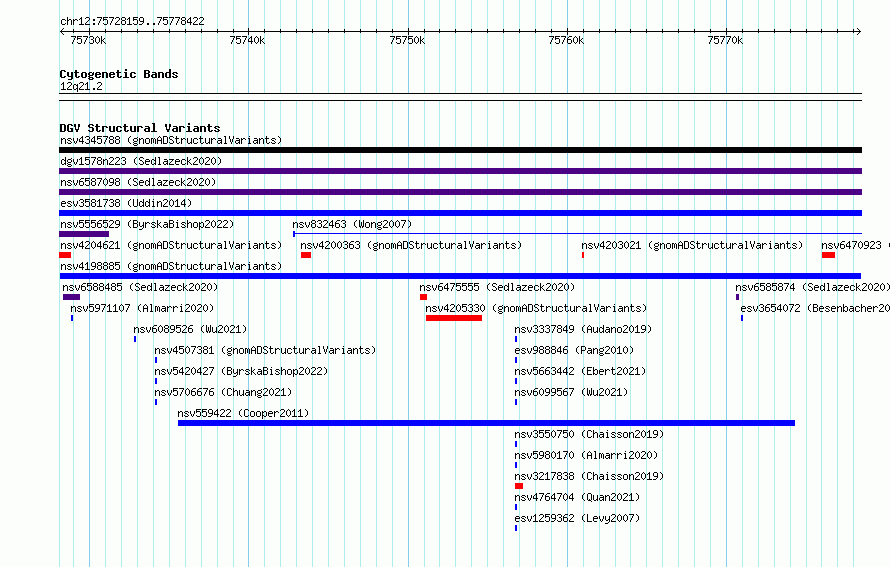This screenshot has width=890, height=567.
Task: Click the 75750k ruler tick label
Action: [x=407, y=40]
